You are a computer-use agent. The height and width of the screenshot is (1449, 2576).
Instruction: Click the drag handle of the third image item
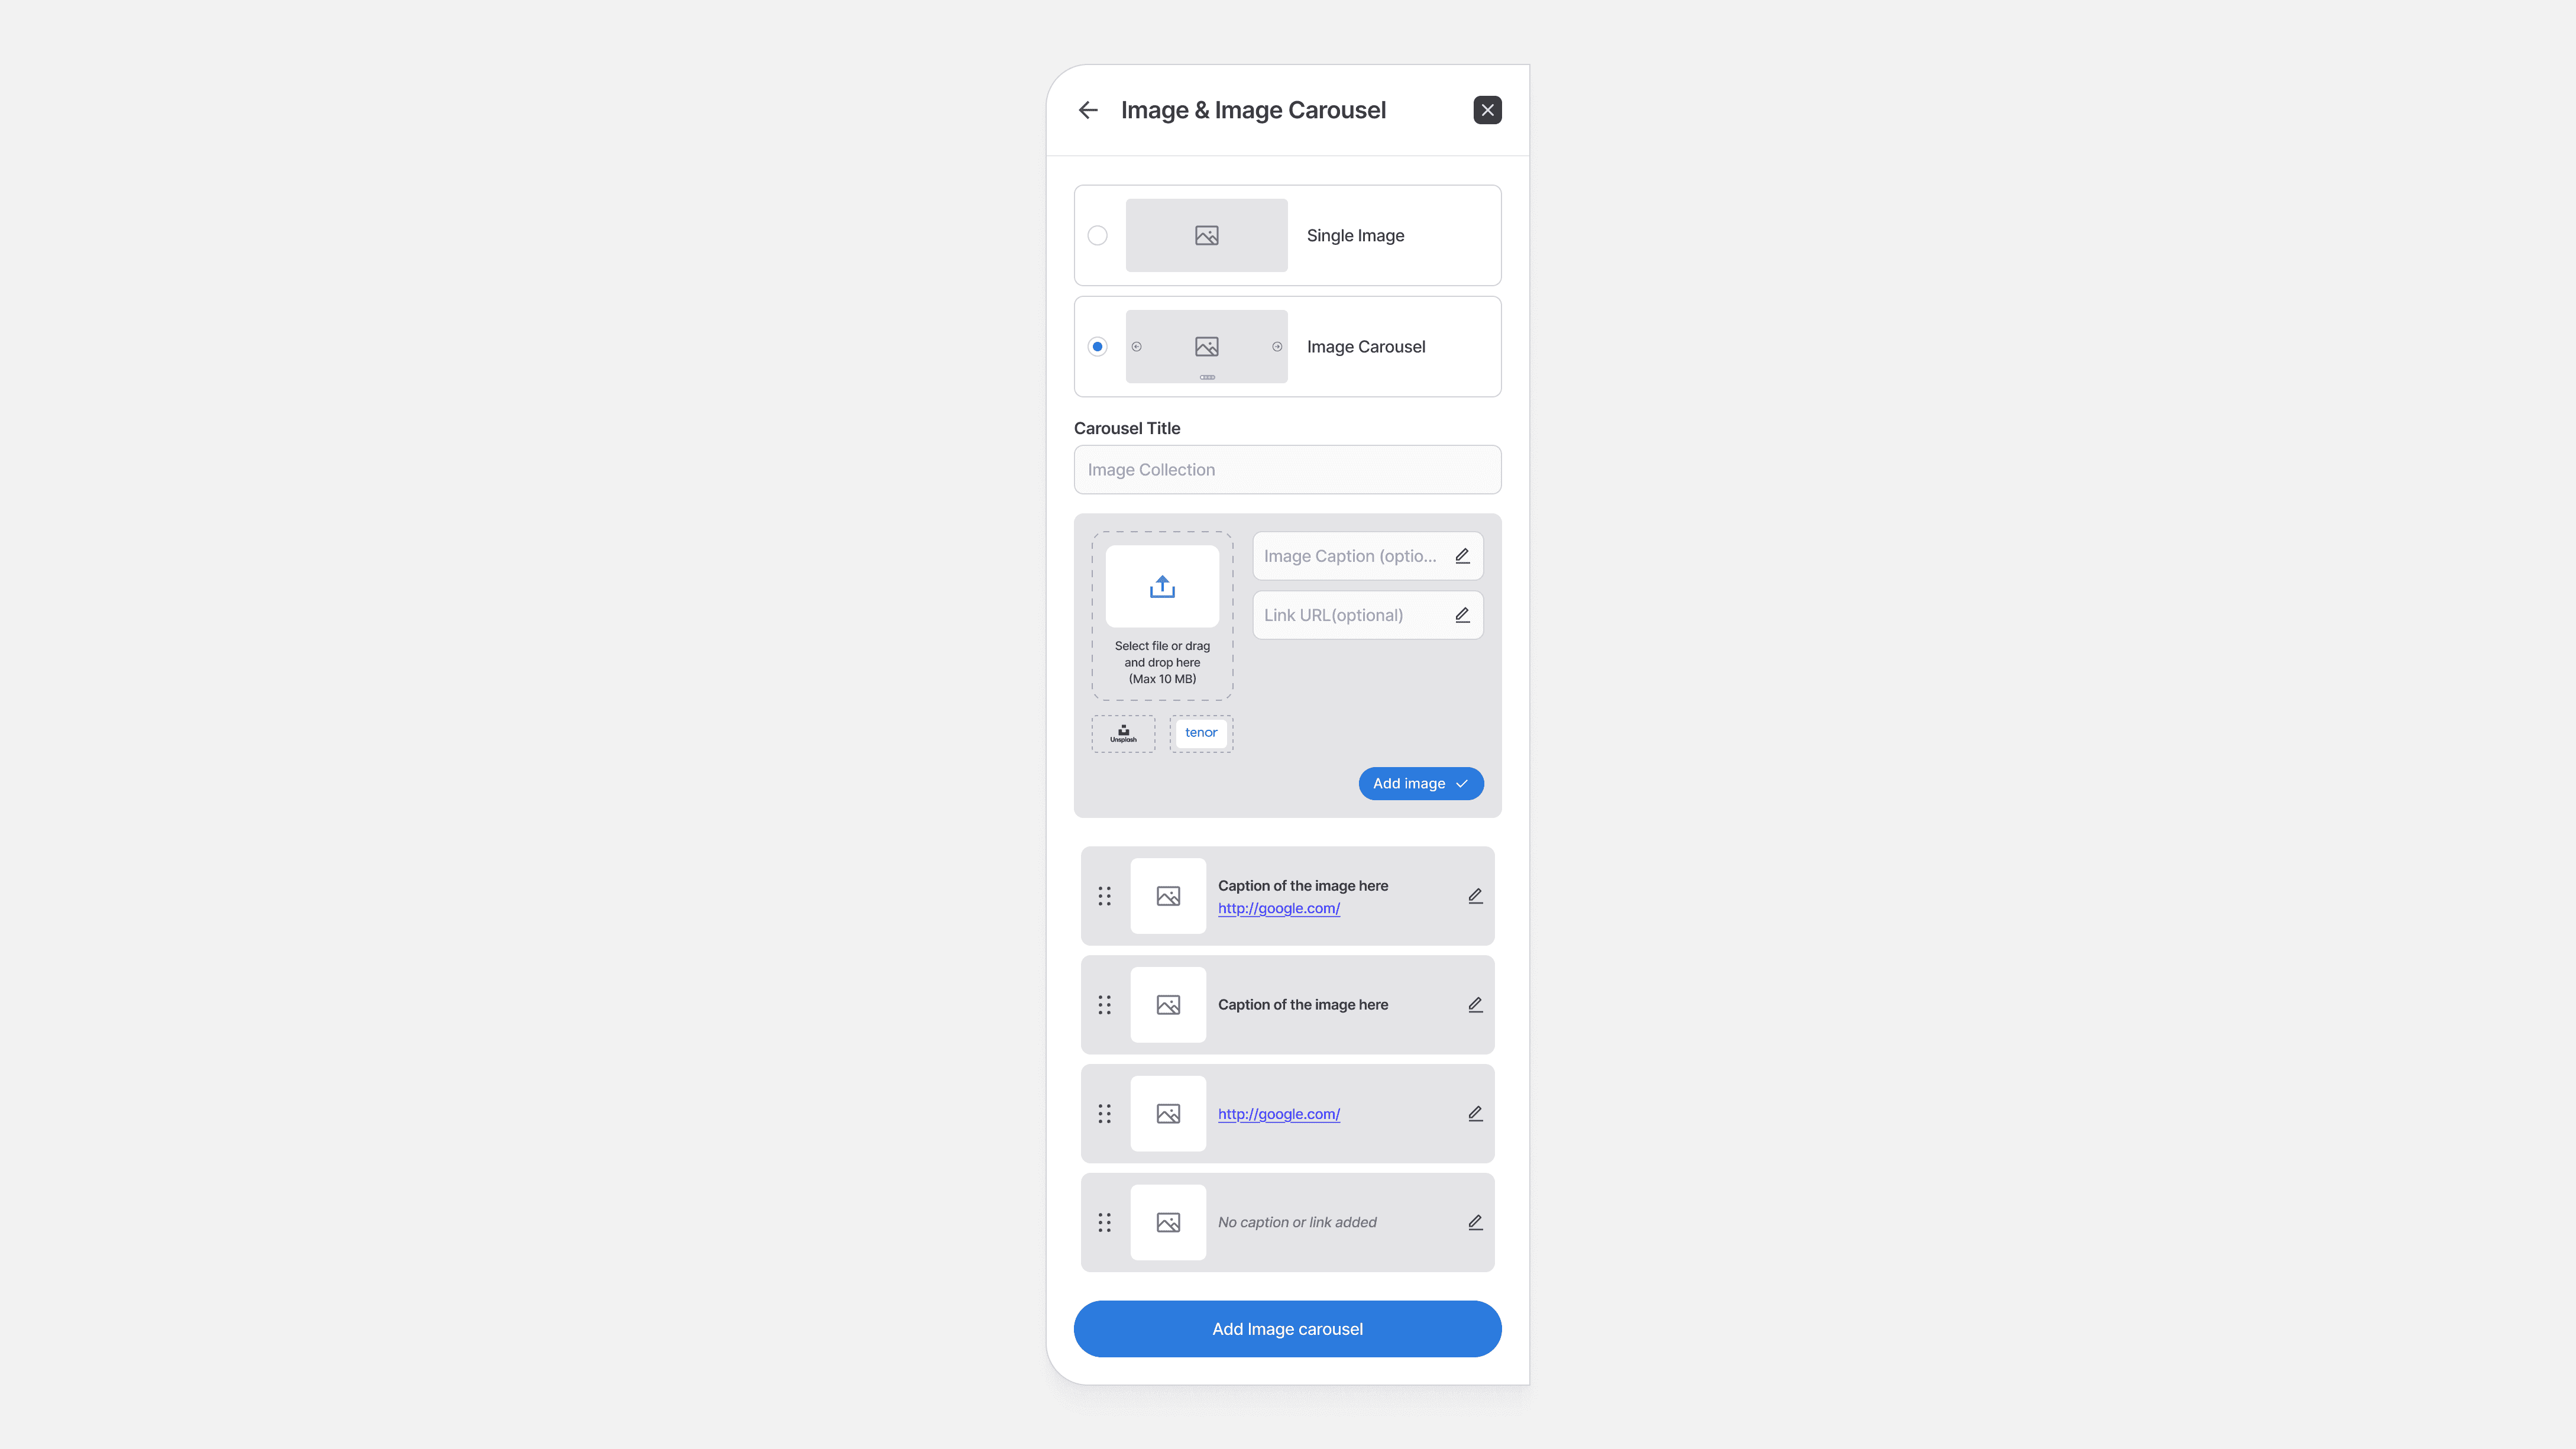point(1104,1114)
